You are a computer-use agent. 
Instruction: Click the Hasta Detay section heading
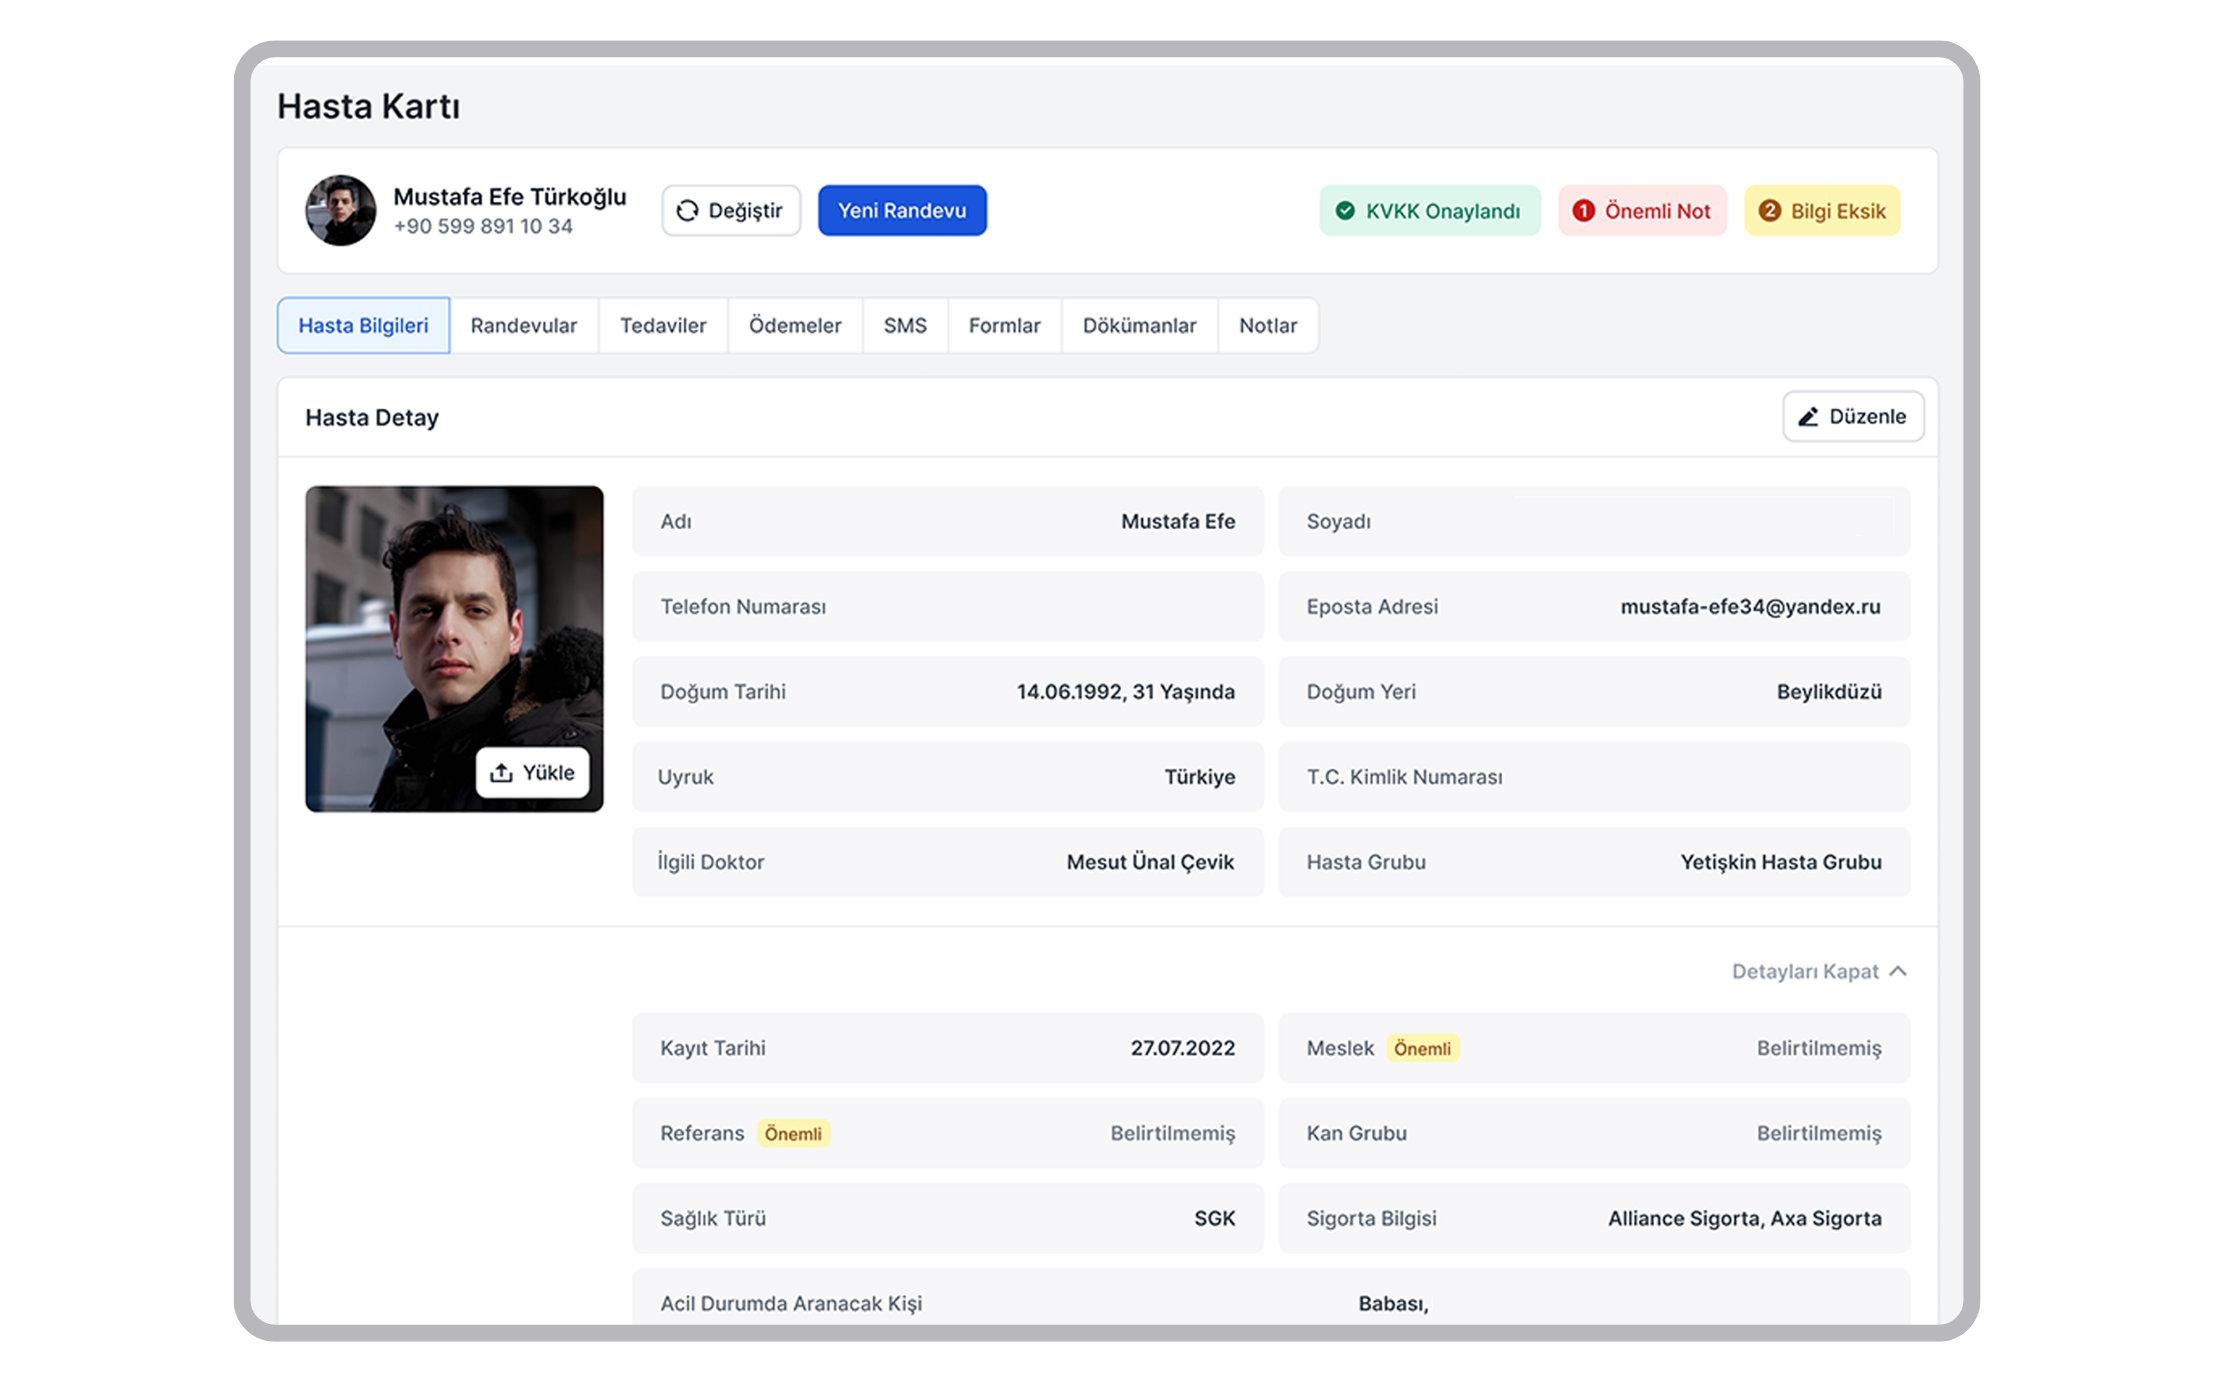coord(372,417)
